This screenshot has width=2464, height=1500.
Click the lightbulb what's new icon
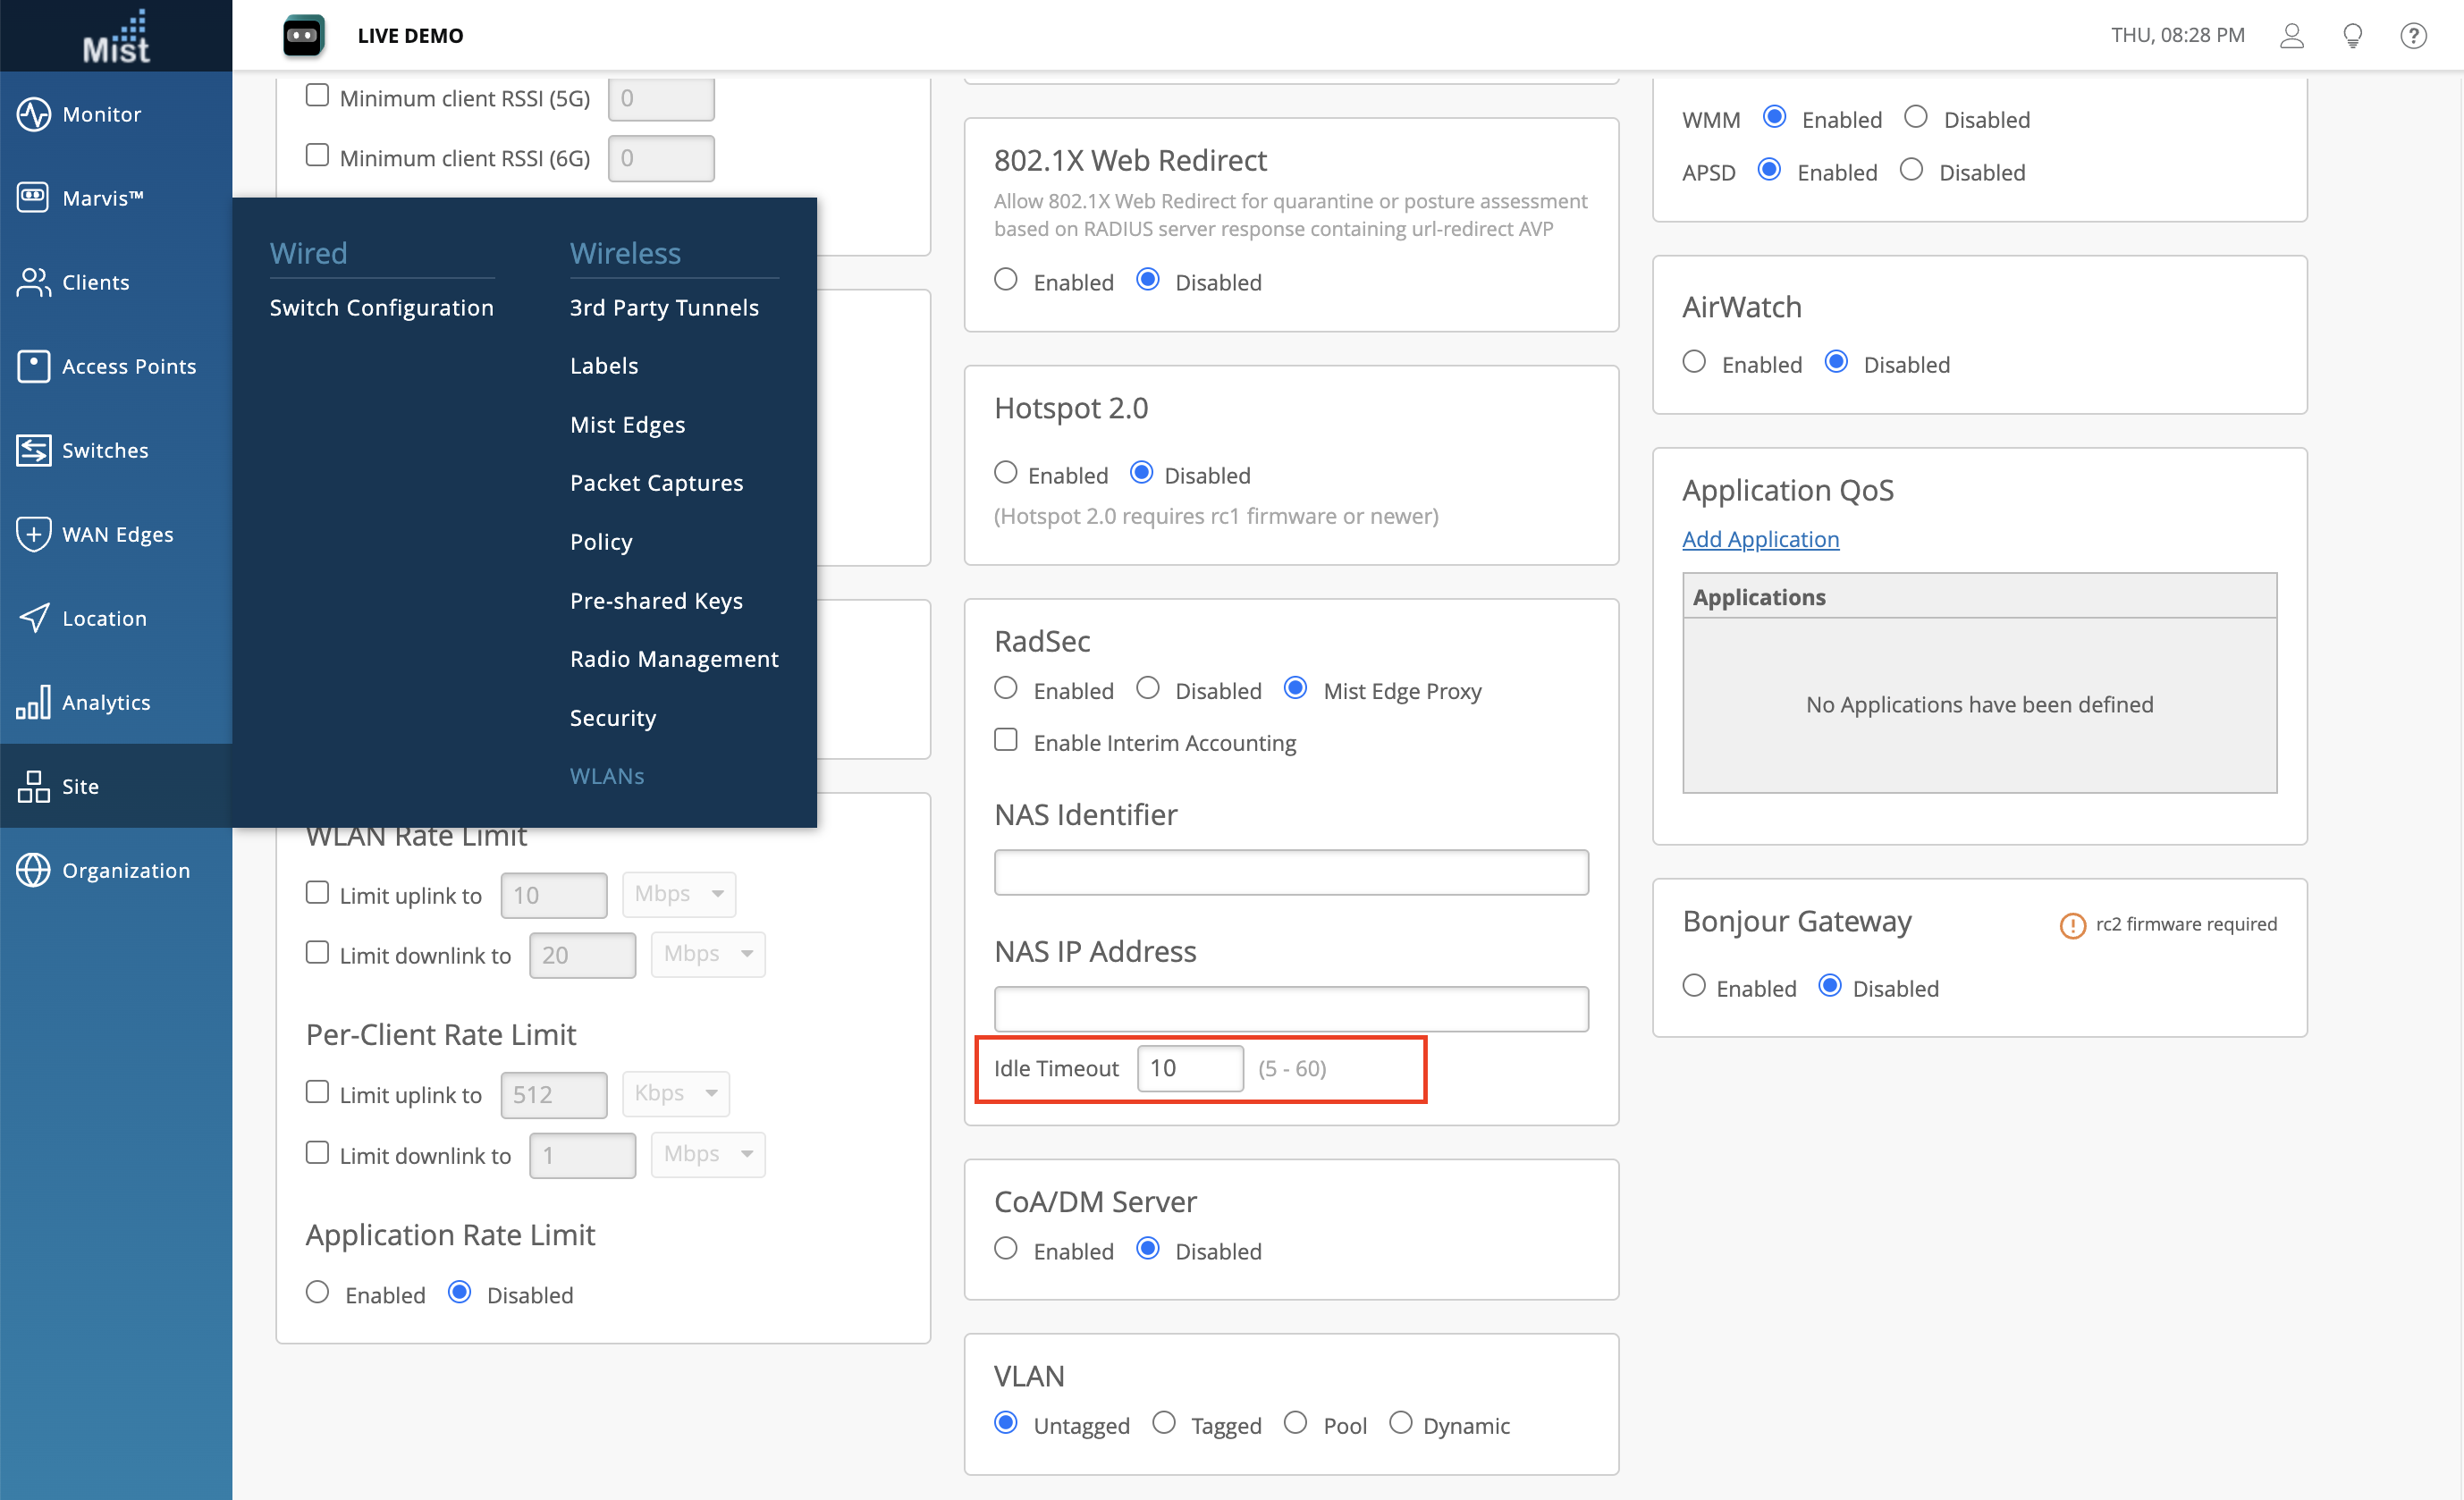click(2352, 36)
